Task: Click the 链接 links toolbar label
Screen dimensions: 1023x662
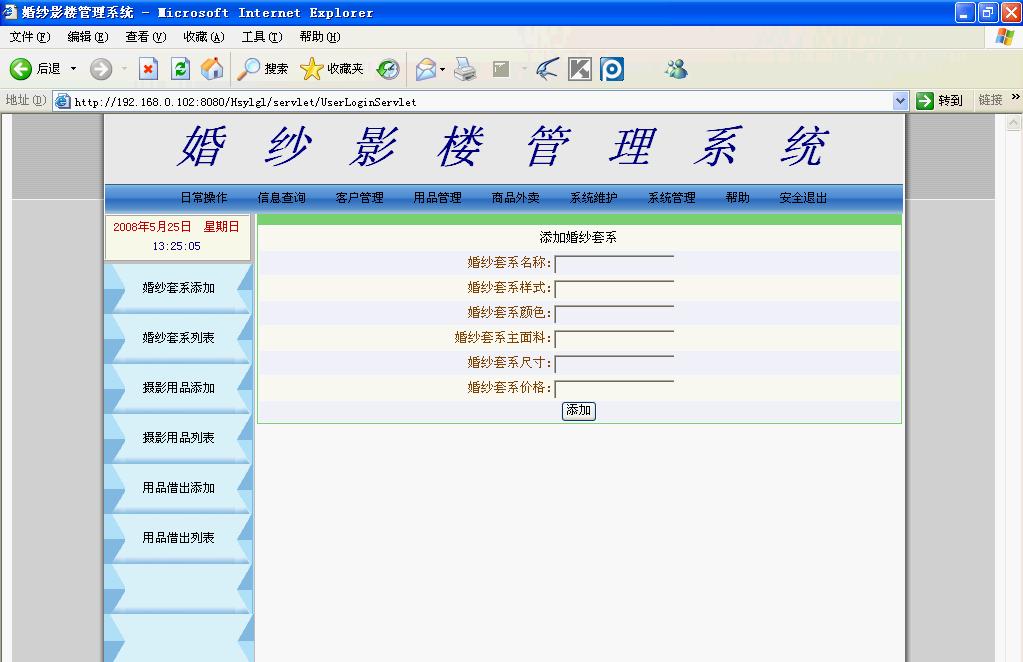Action: tap(990, 100)
